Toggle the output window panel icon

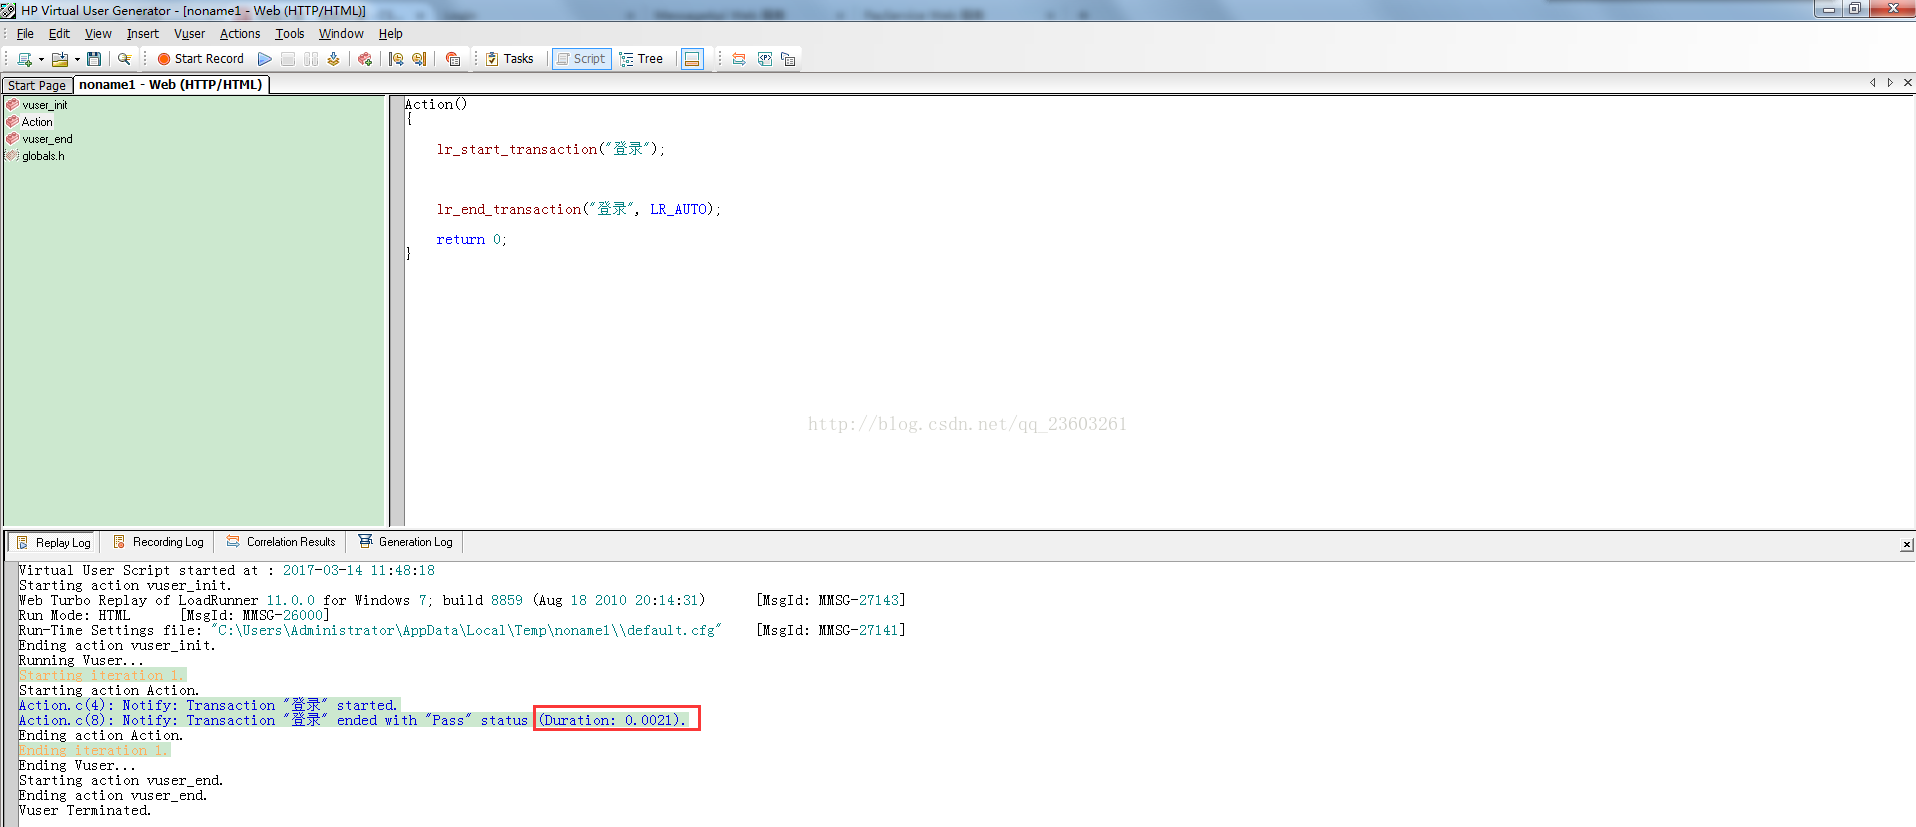click(x=692, y=59)
